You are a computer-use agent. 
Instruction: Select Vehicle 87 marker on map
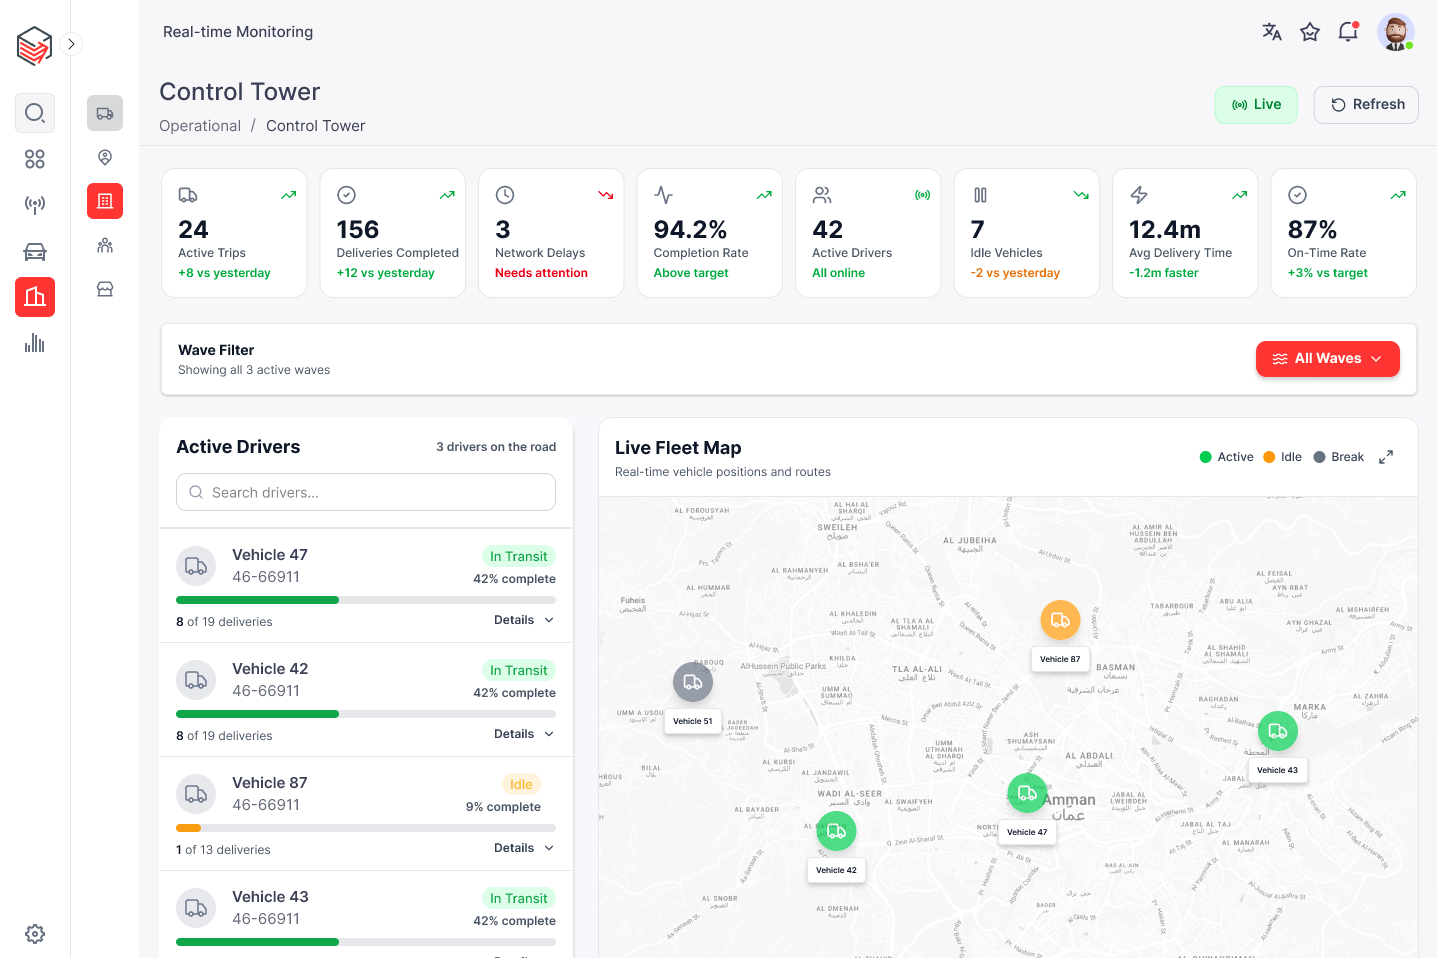pyautogui.click(x=1060, y=620)
